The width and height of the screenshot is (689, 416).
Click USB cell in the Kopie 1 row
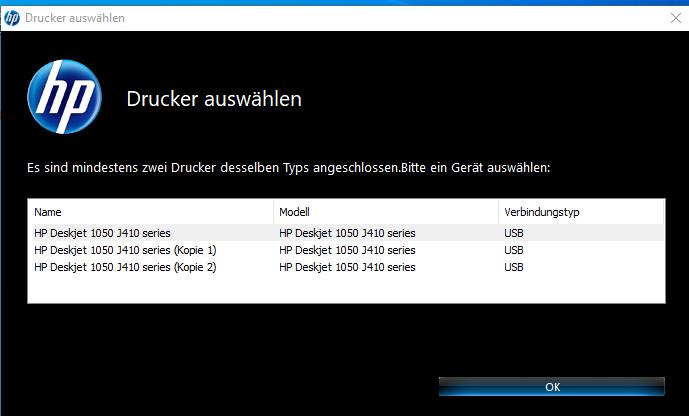pos(514,250)
